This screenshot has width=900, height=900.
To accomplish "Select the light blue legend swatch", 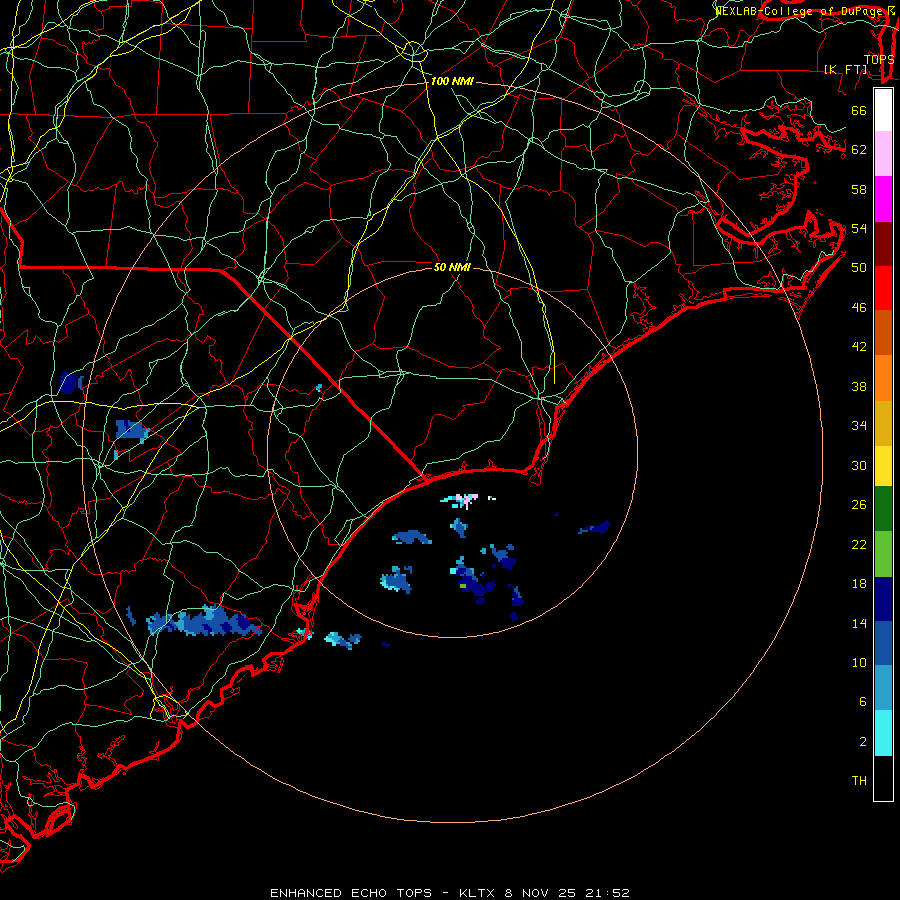I will [883, 688].
